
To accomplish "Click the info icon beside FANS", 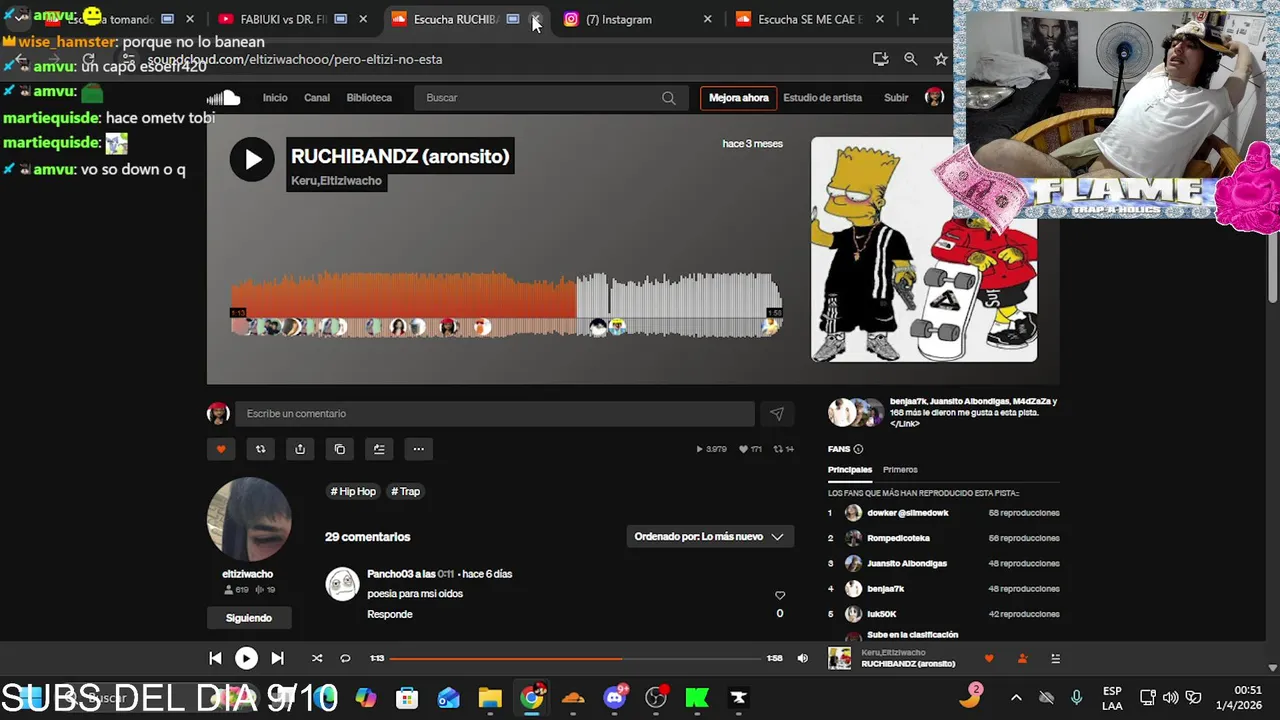I will pos(858,449).
